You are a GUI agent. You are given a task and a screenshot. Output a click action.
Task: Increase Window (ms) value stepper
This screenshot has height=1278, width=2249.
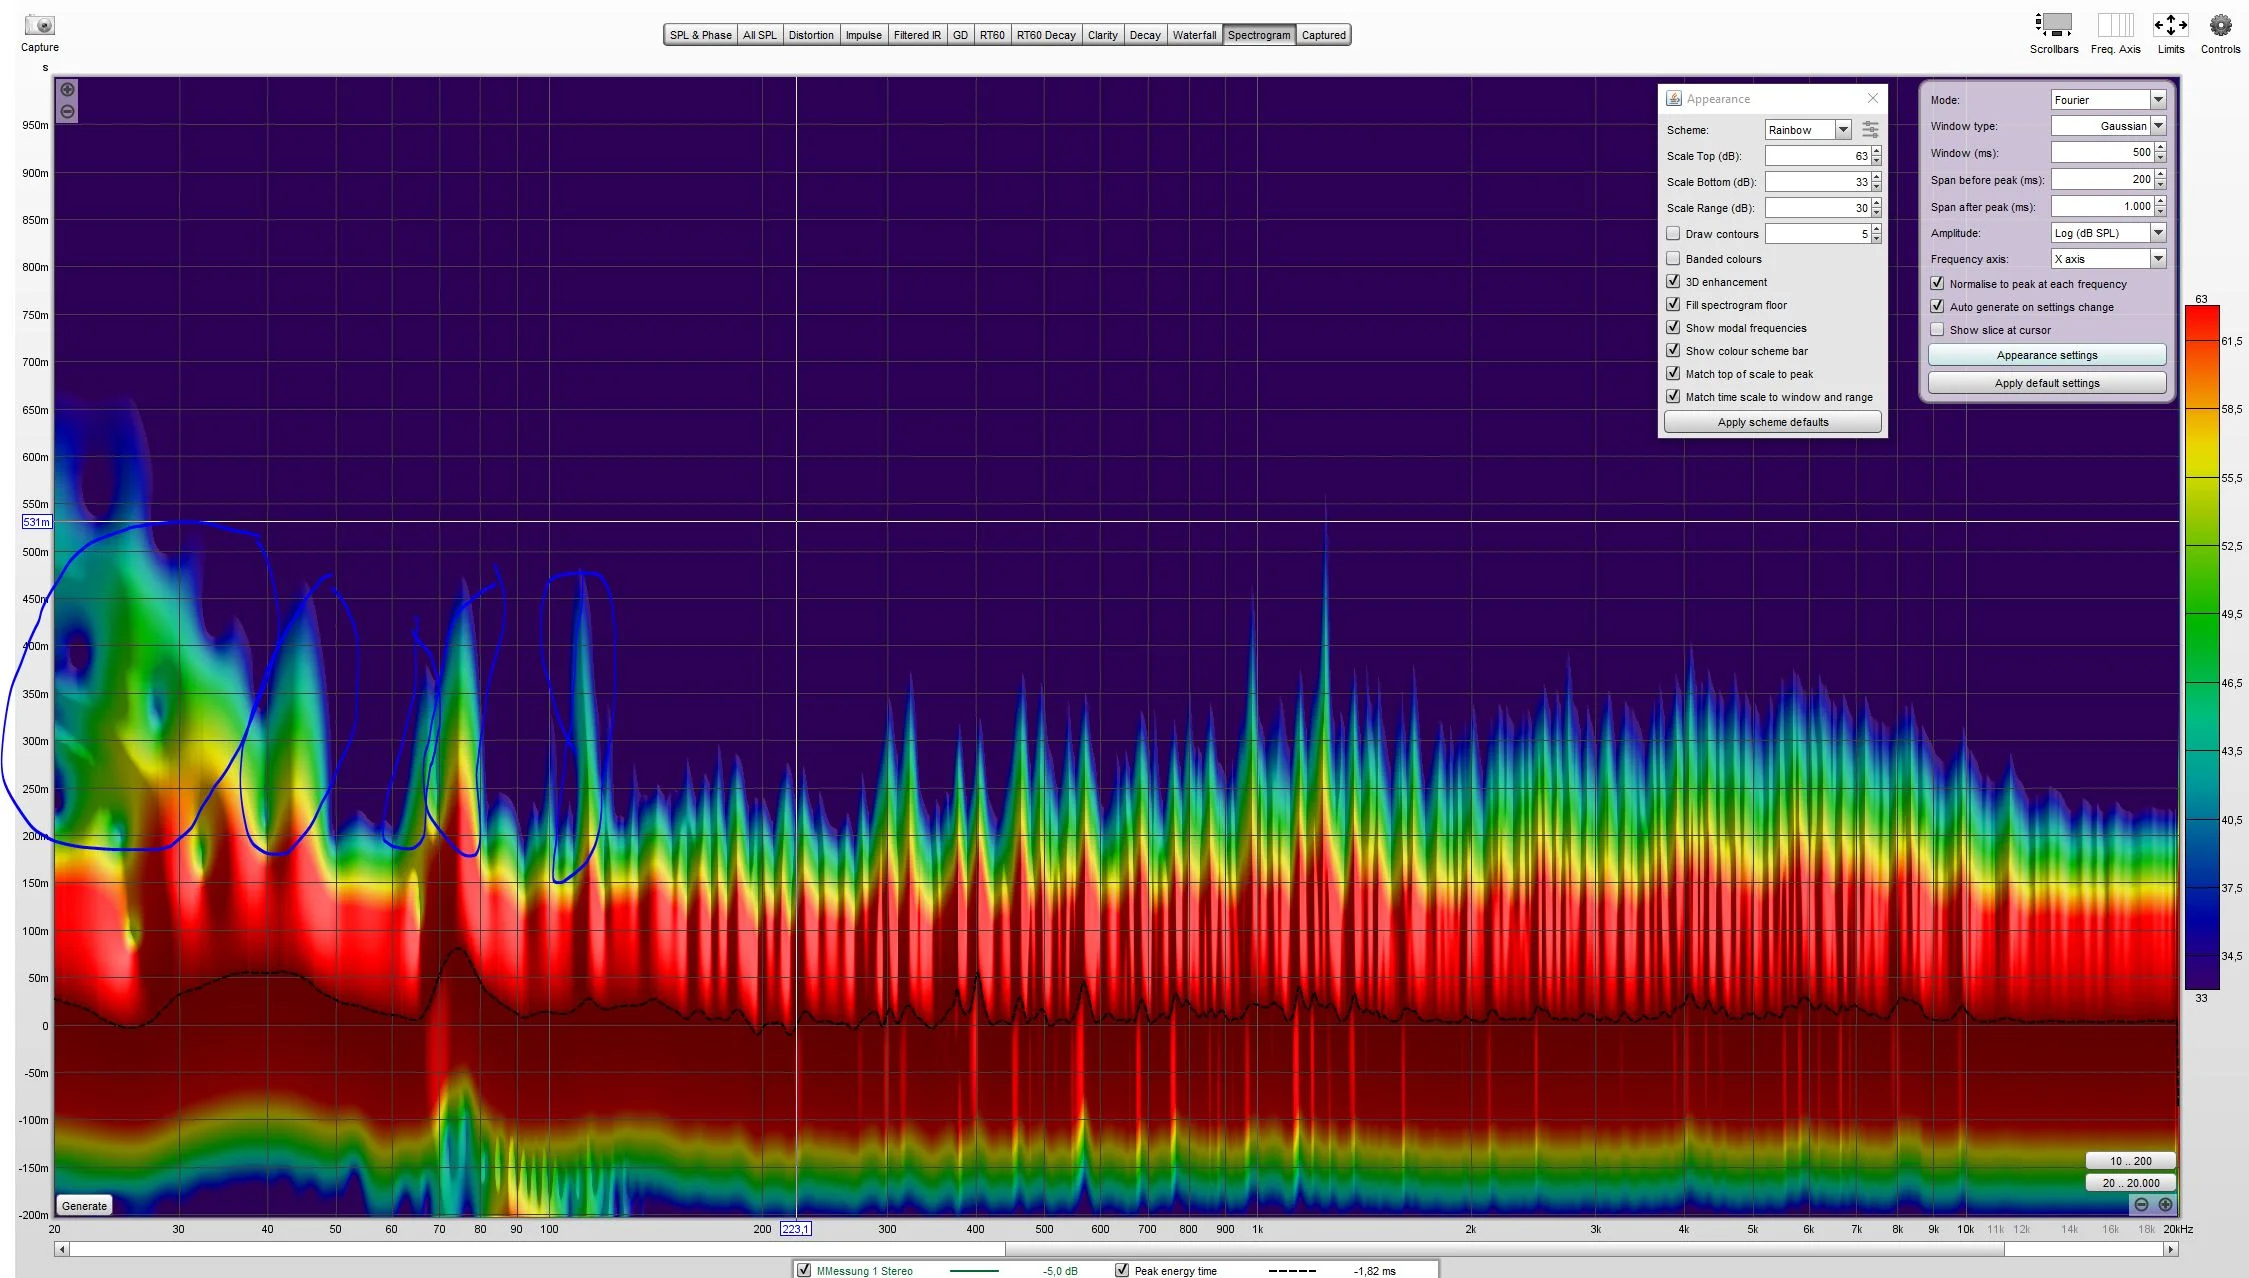(2160, 148)
